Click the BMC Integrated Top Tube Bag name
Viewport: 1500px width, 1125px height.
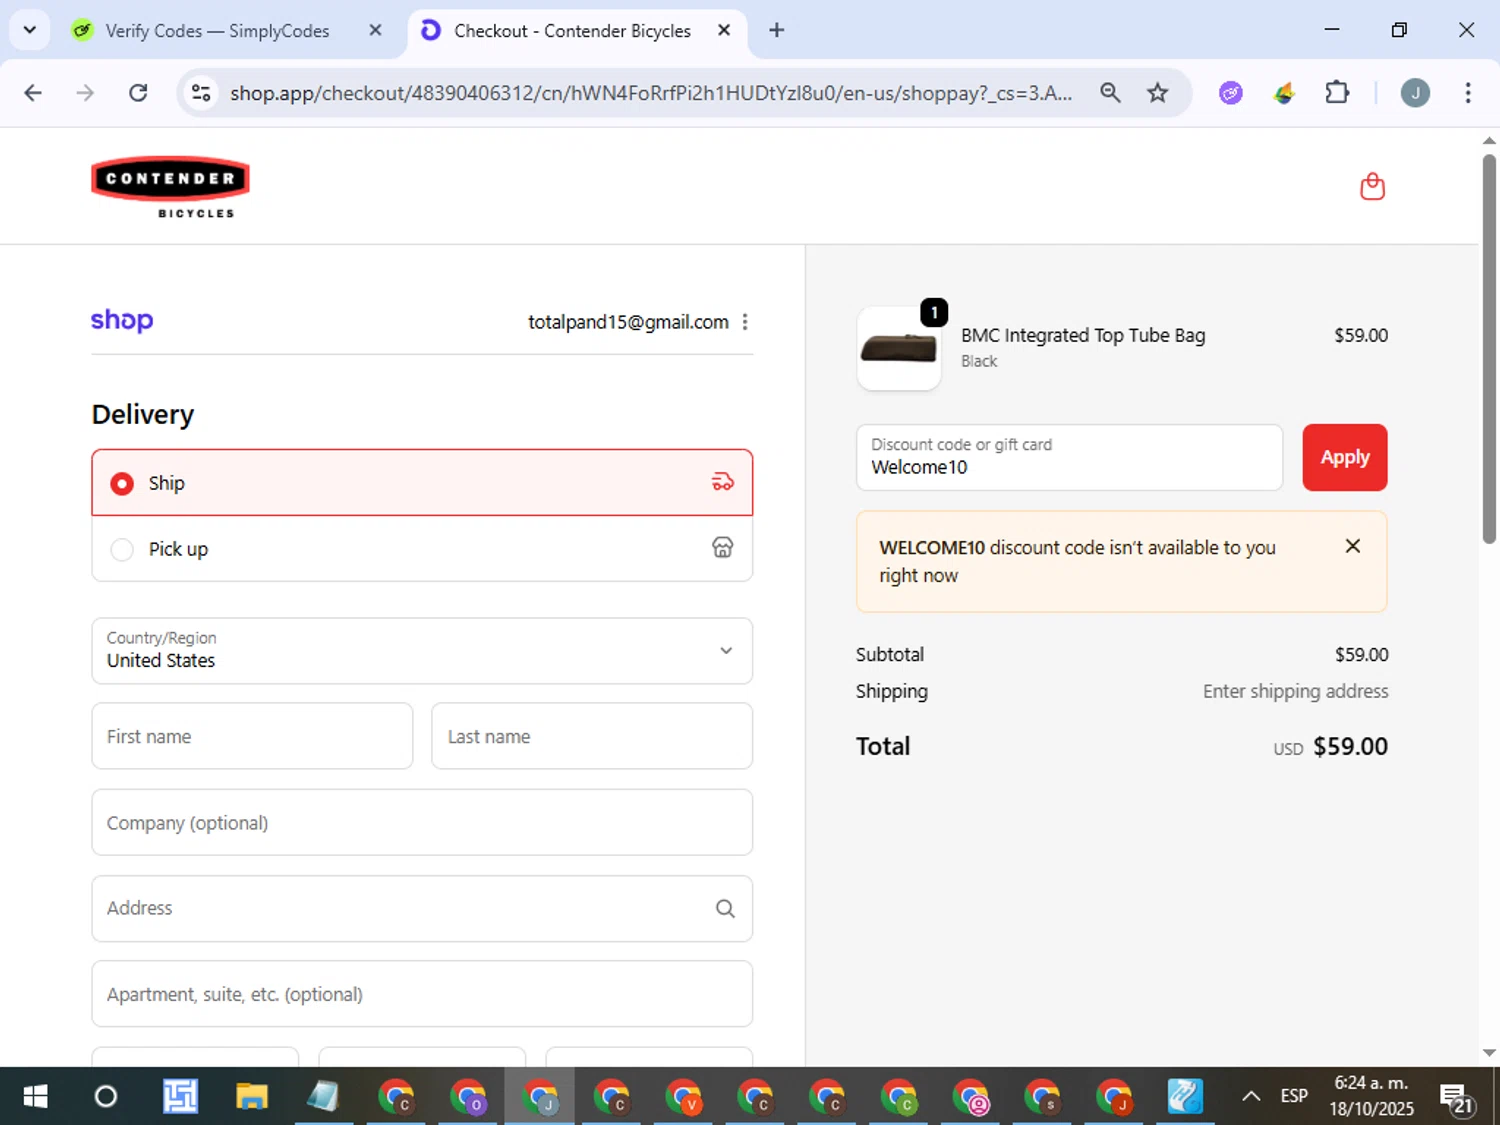[1083, 335]
